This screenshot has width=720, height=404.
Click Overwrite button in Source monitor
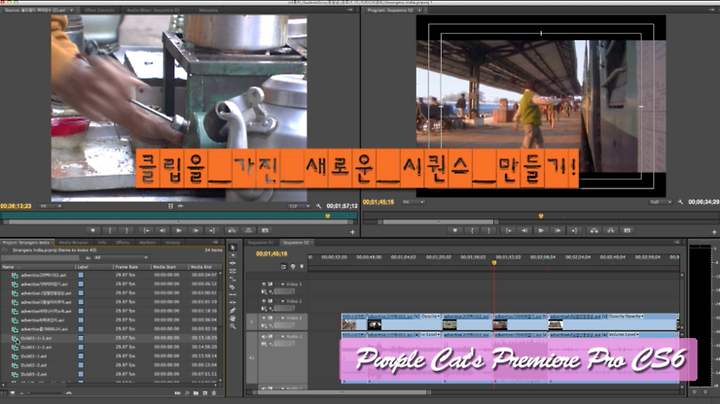tap(248, 230)
